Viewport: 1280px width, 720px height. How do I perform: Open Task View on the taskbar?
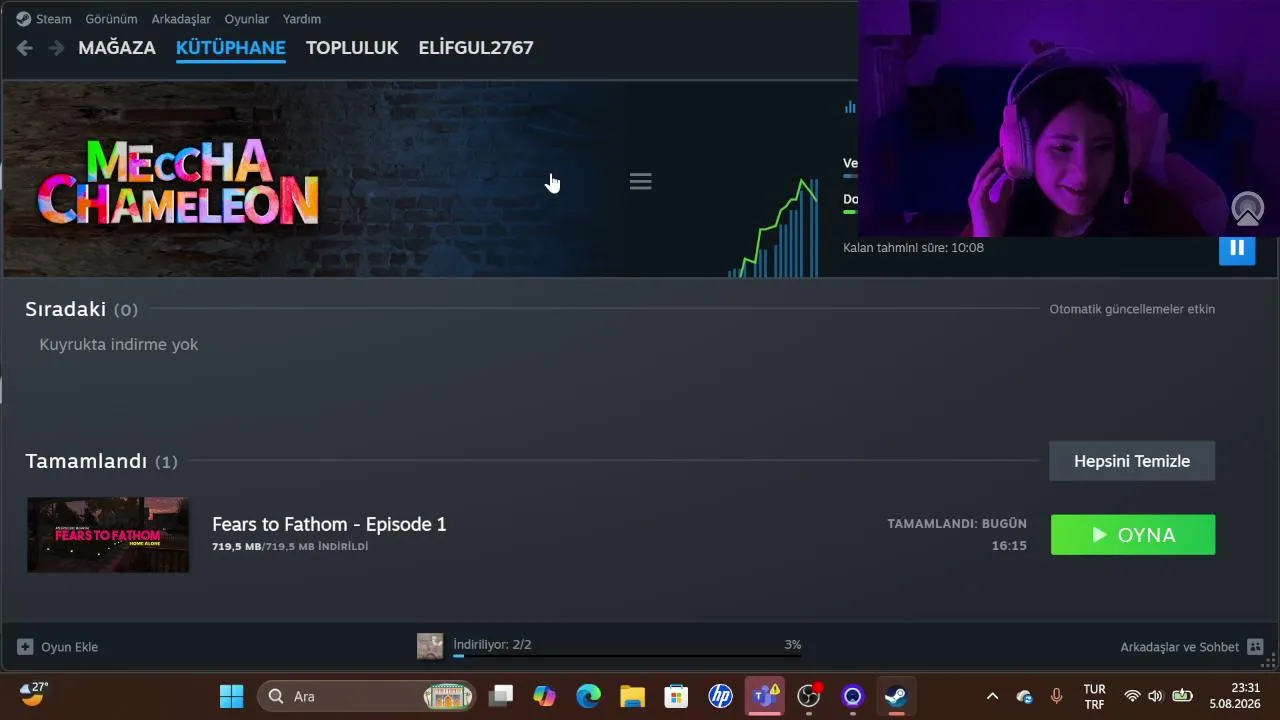tap(501, 696)
